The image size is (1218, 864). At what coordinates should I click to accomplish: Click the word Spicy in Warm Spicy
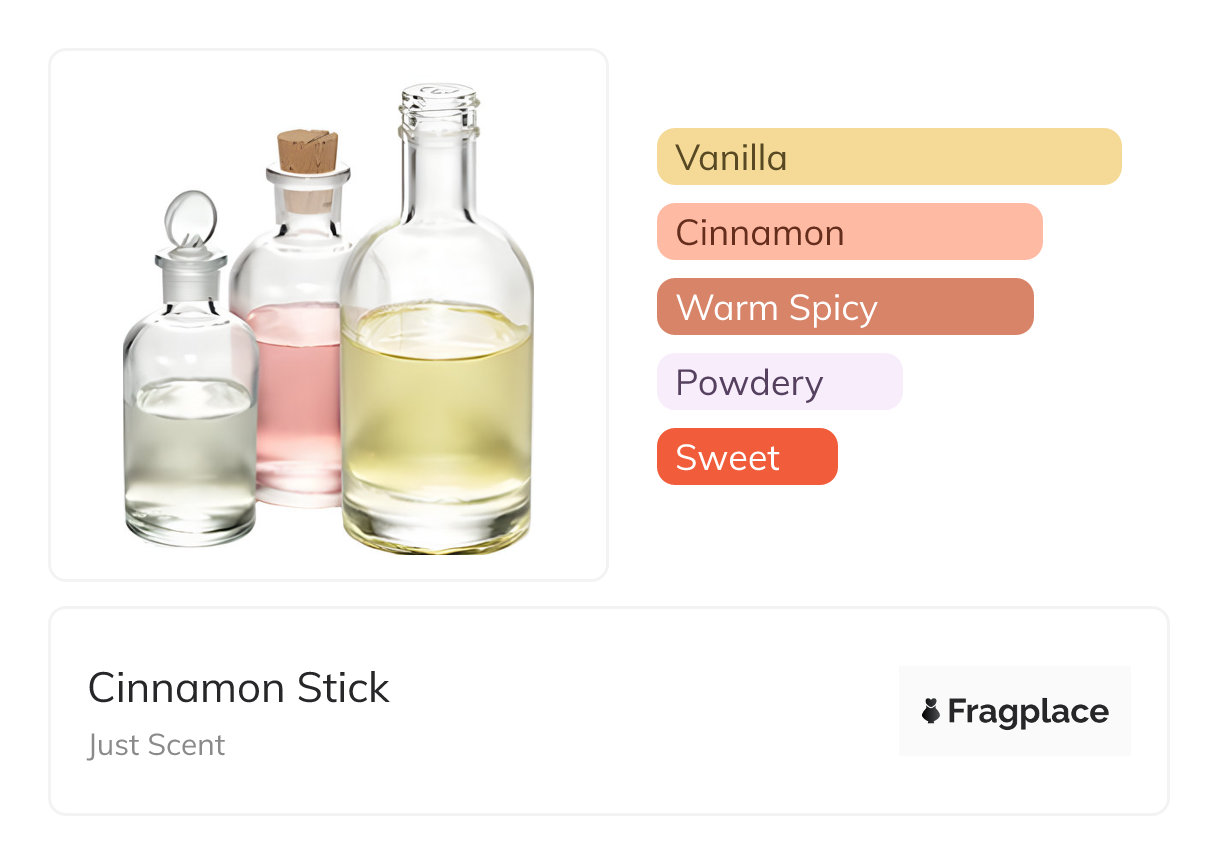tap(830, 307)
